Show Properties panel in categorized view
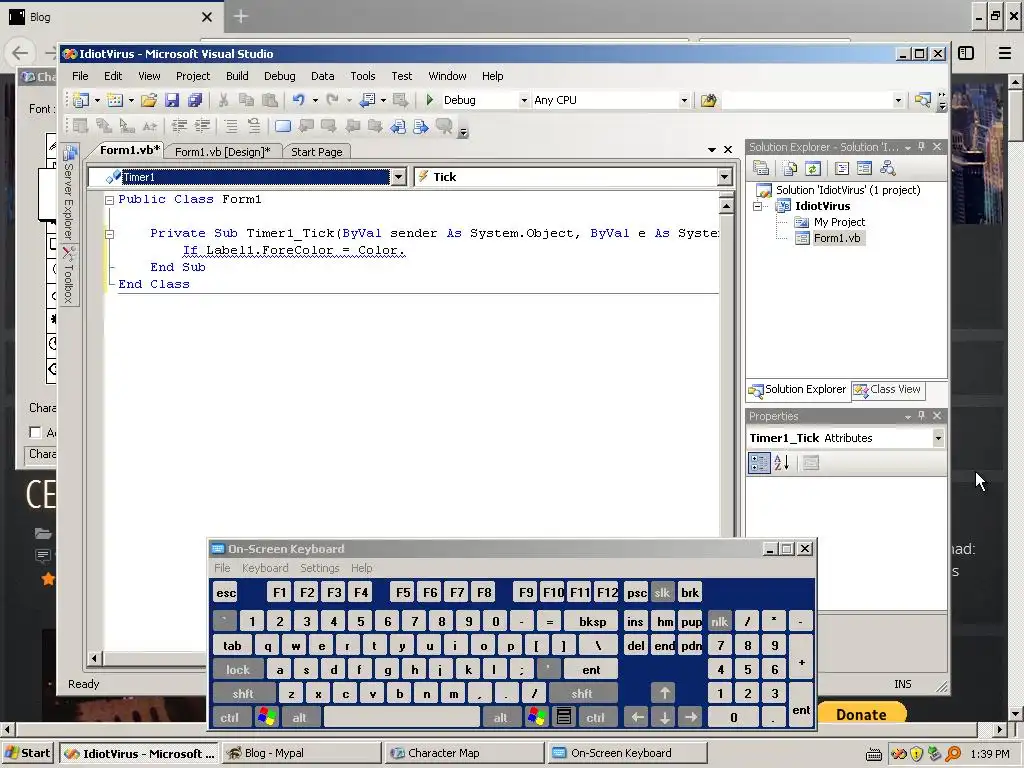 pyautogui.click(x=759, y=463)
